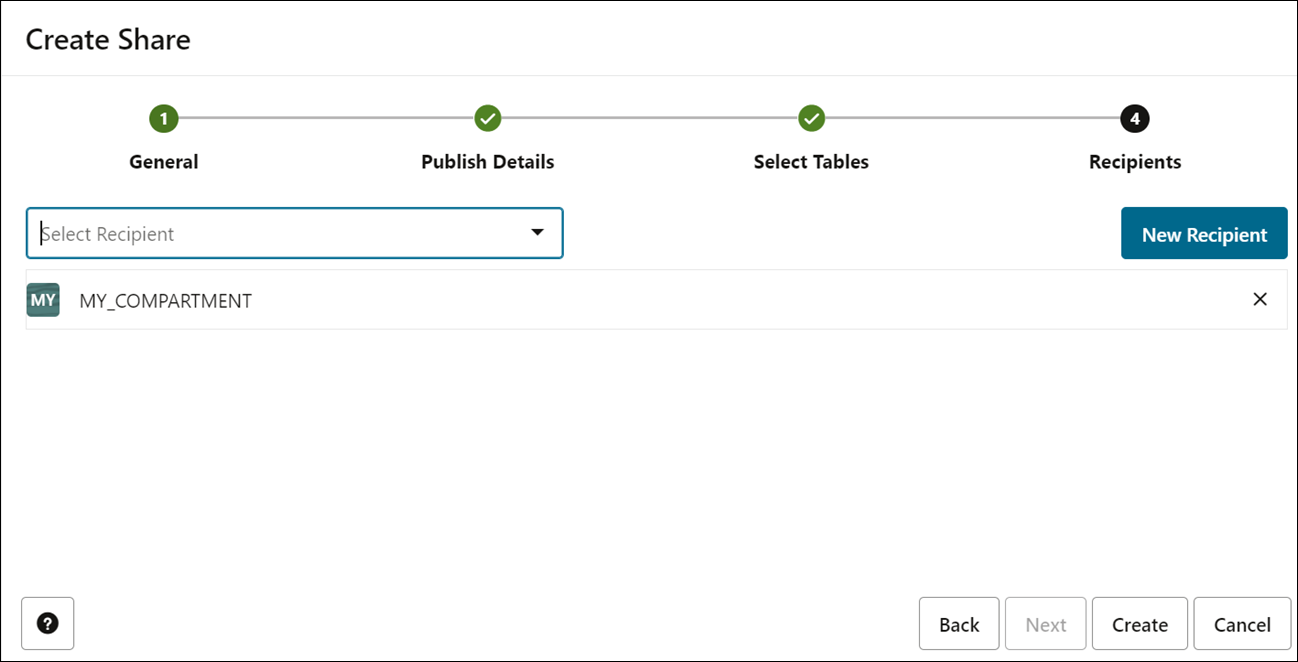1298x662 pixels.
Task: Click the step 4 Recipients circle icon
Action: (1134, 119)
